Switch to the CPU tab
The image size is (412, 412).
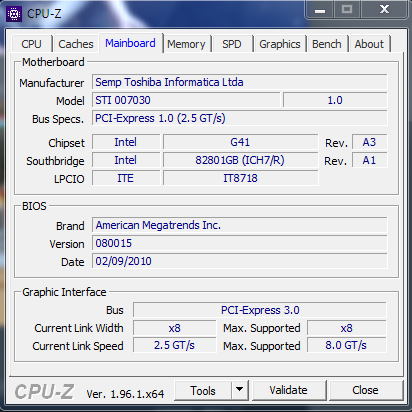(32, 44)
